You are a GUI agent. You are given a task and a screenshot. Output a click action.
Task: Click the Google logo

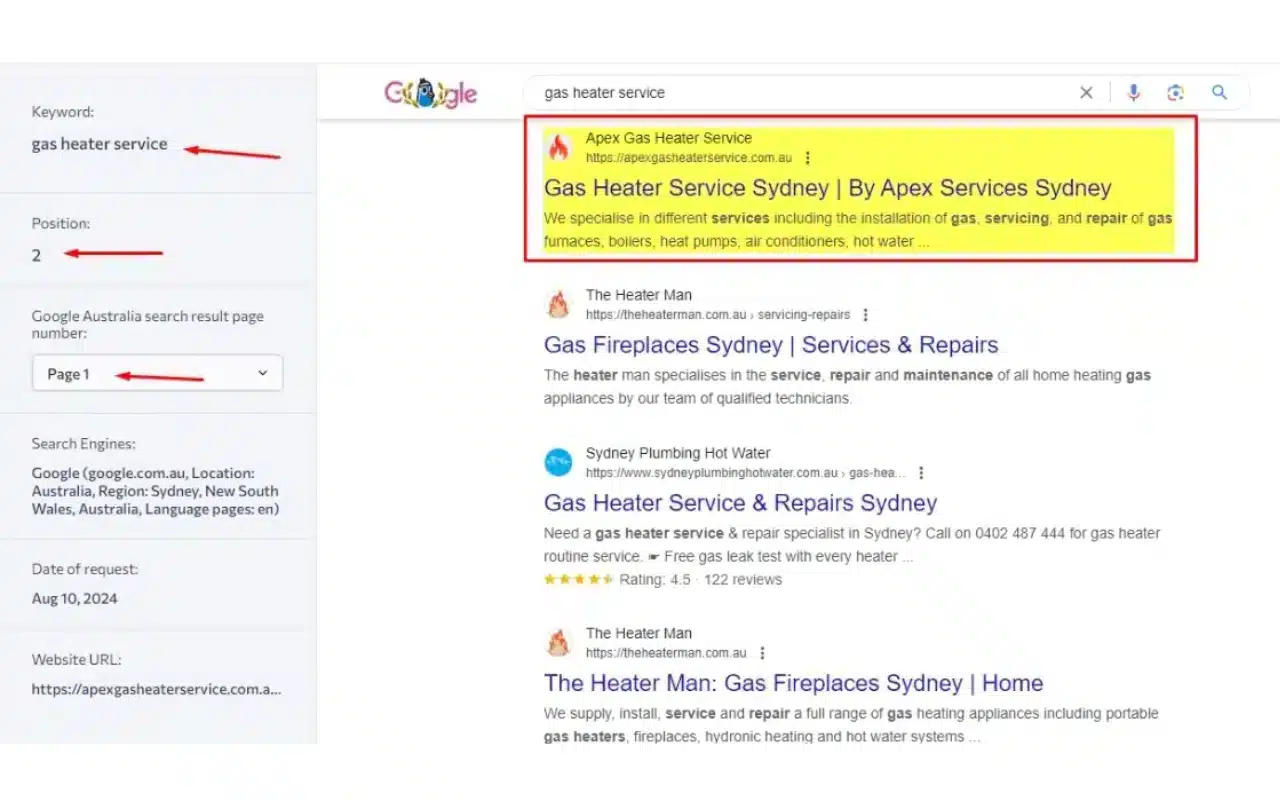431,93
